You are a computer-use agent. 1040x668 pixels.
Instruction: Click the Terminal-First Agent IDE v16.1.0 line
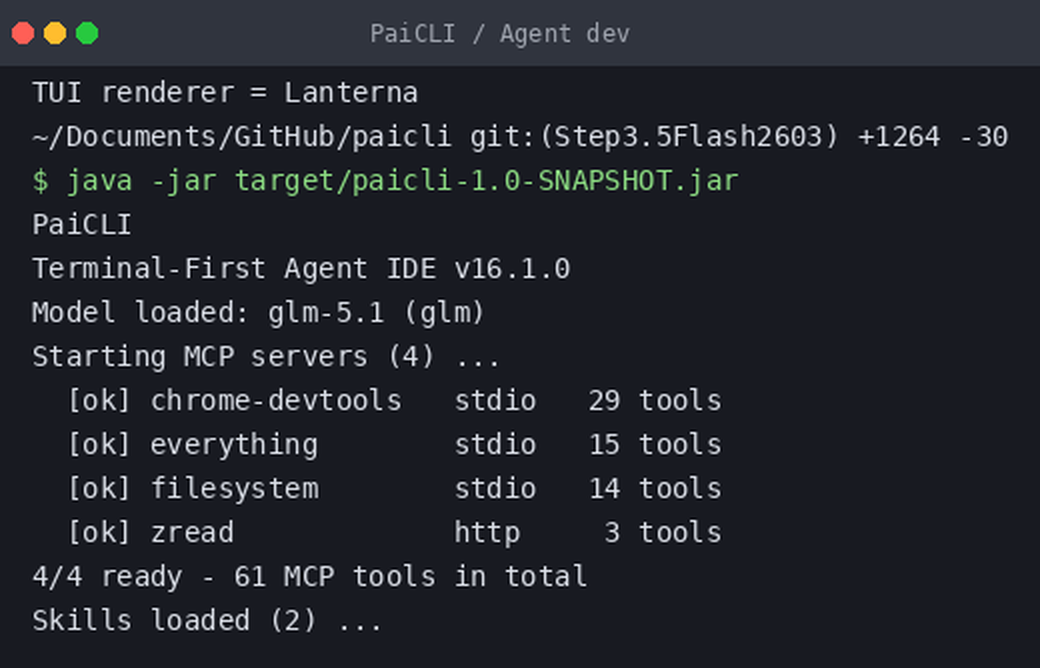301,269
